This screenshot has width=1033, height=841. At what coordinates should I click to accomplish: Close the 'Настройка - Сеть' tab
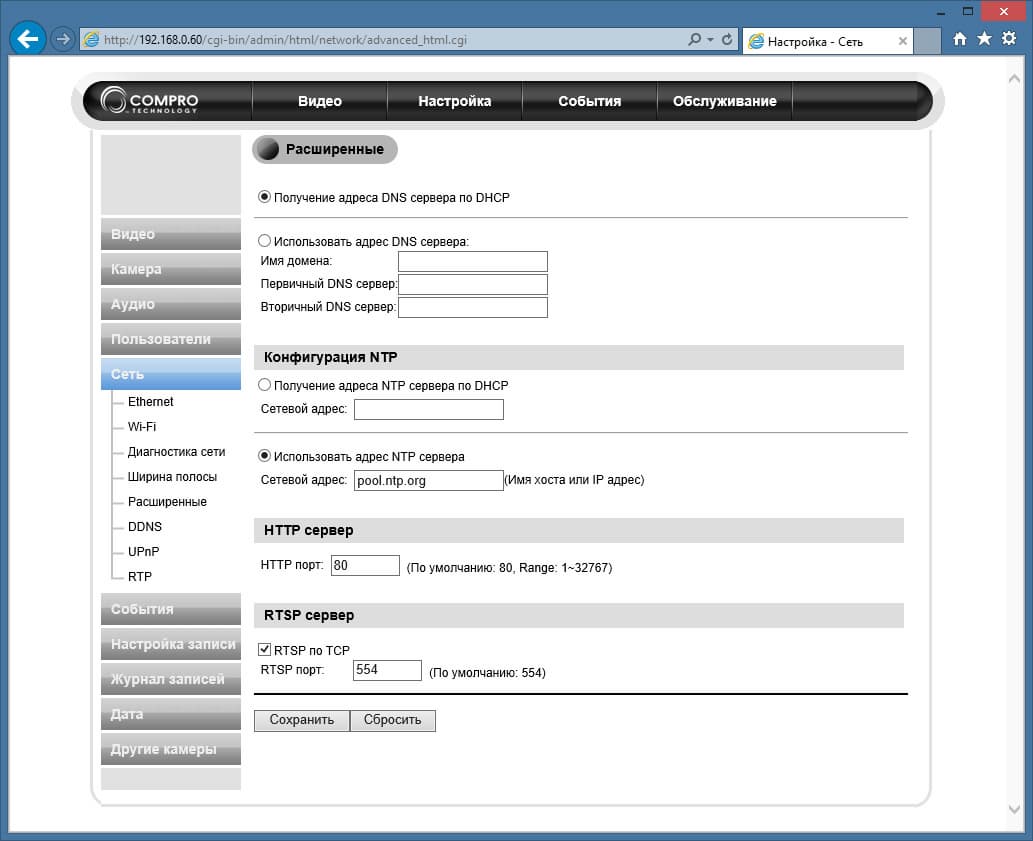point(903,41)
